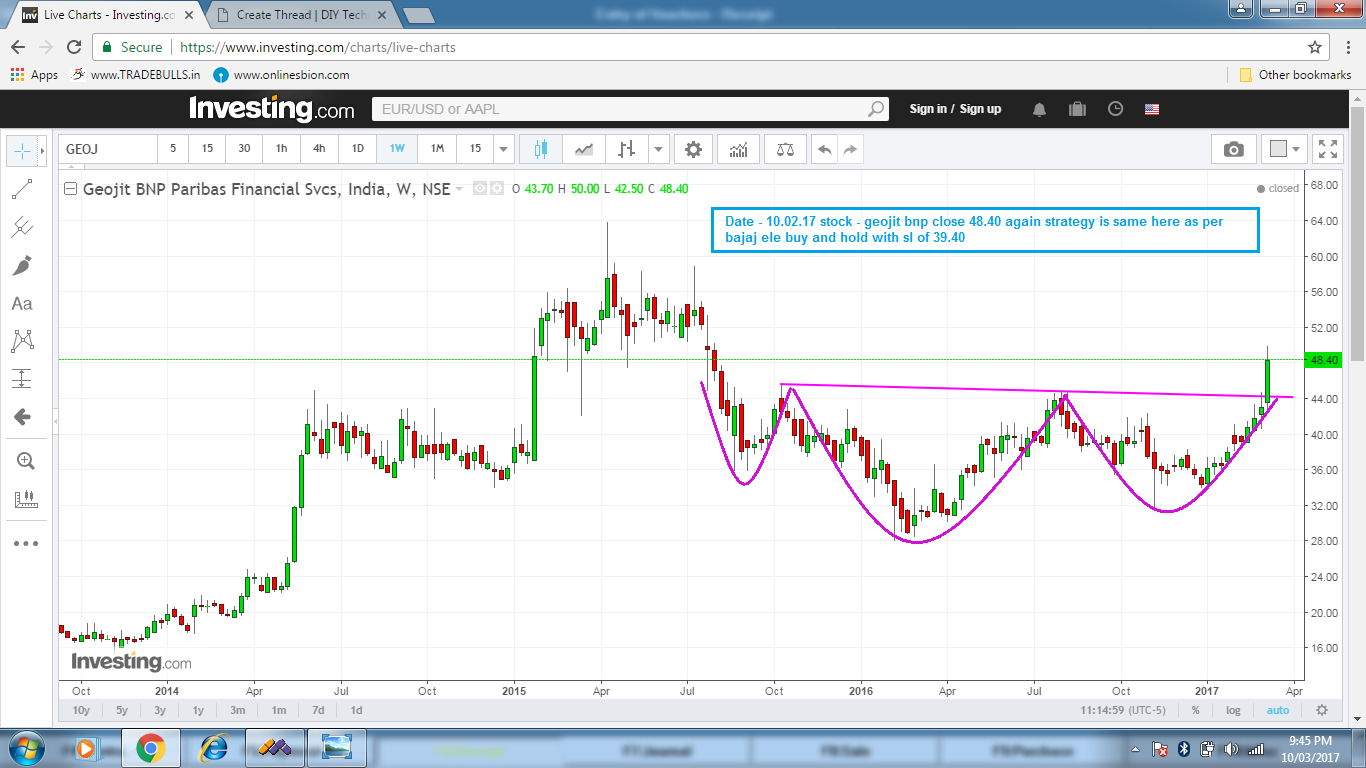Open the layout selector square dropdown
Viewport: 1366px width, 768px height.
pos(1285,149)
